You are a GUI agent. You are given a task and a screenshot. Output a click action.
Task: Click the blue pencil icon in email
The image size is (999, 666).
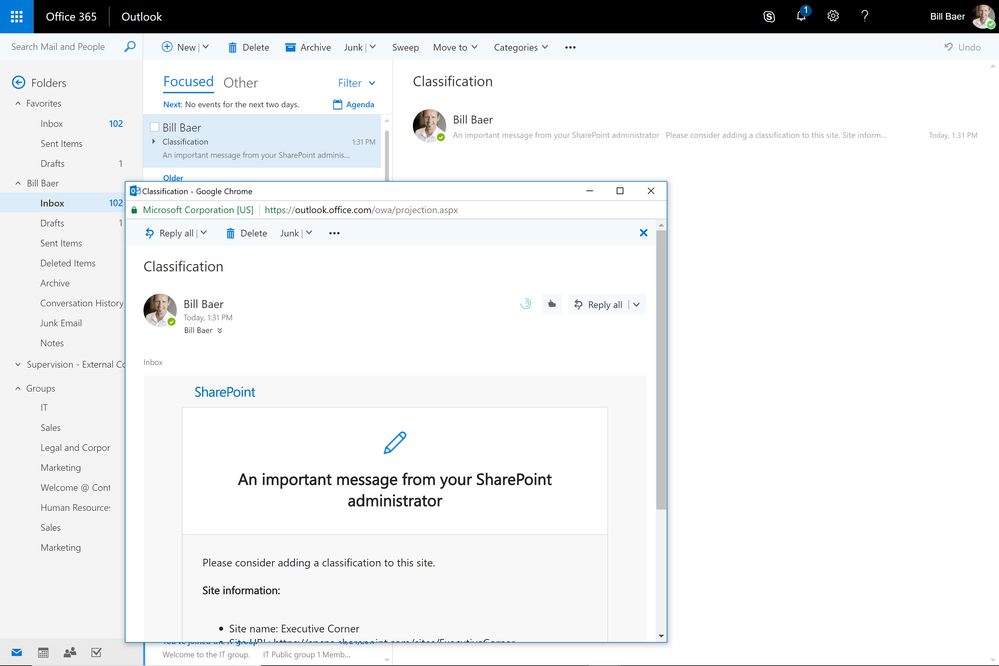pyautogui.click(x=395, y=442)
